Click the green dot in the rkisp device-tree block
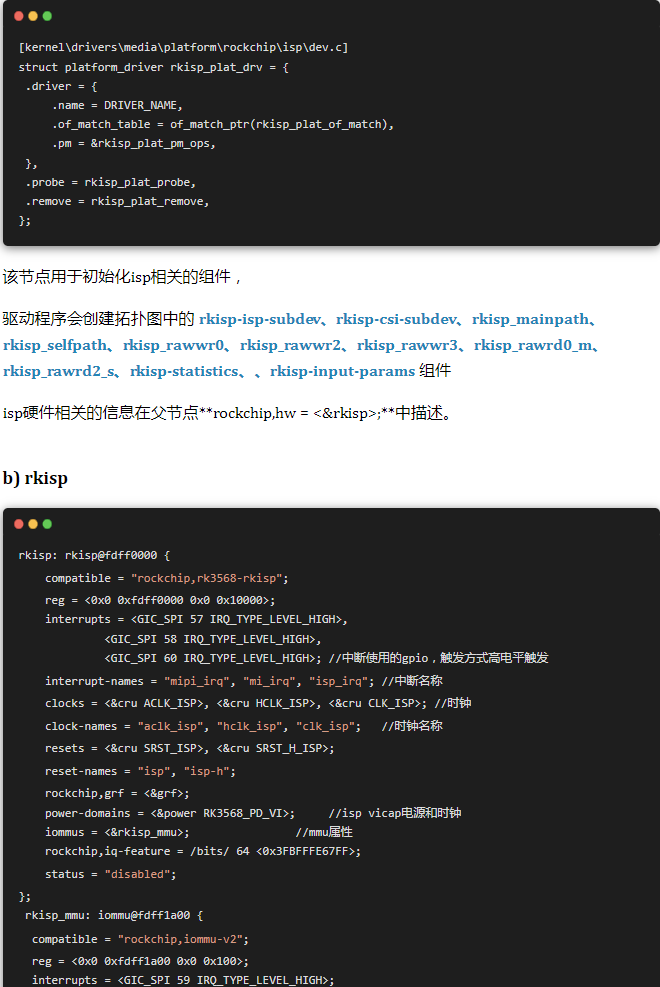 pos(47,524)
